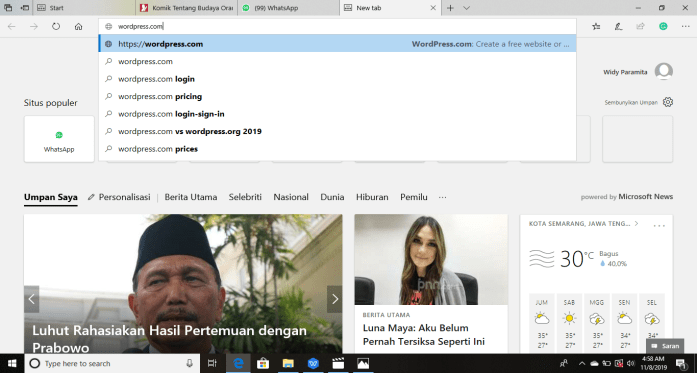Open Nasional news category
Screen dimensions: 697x373
291,197
